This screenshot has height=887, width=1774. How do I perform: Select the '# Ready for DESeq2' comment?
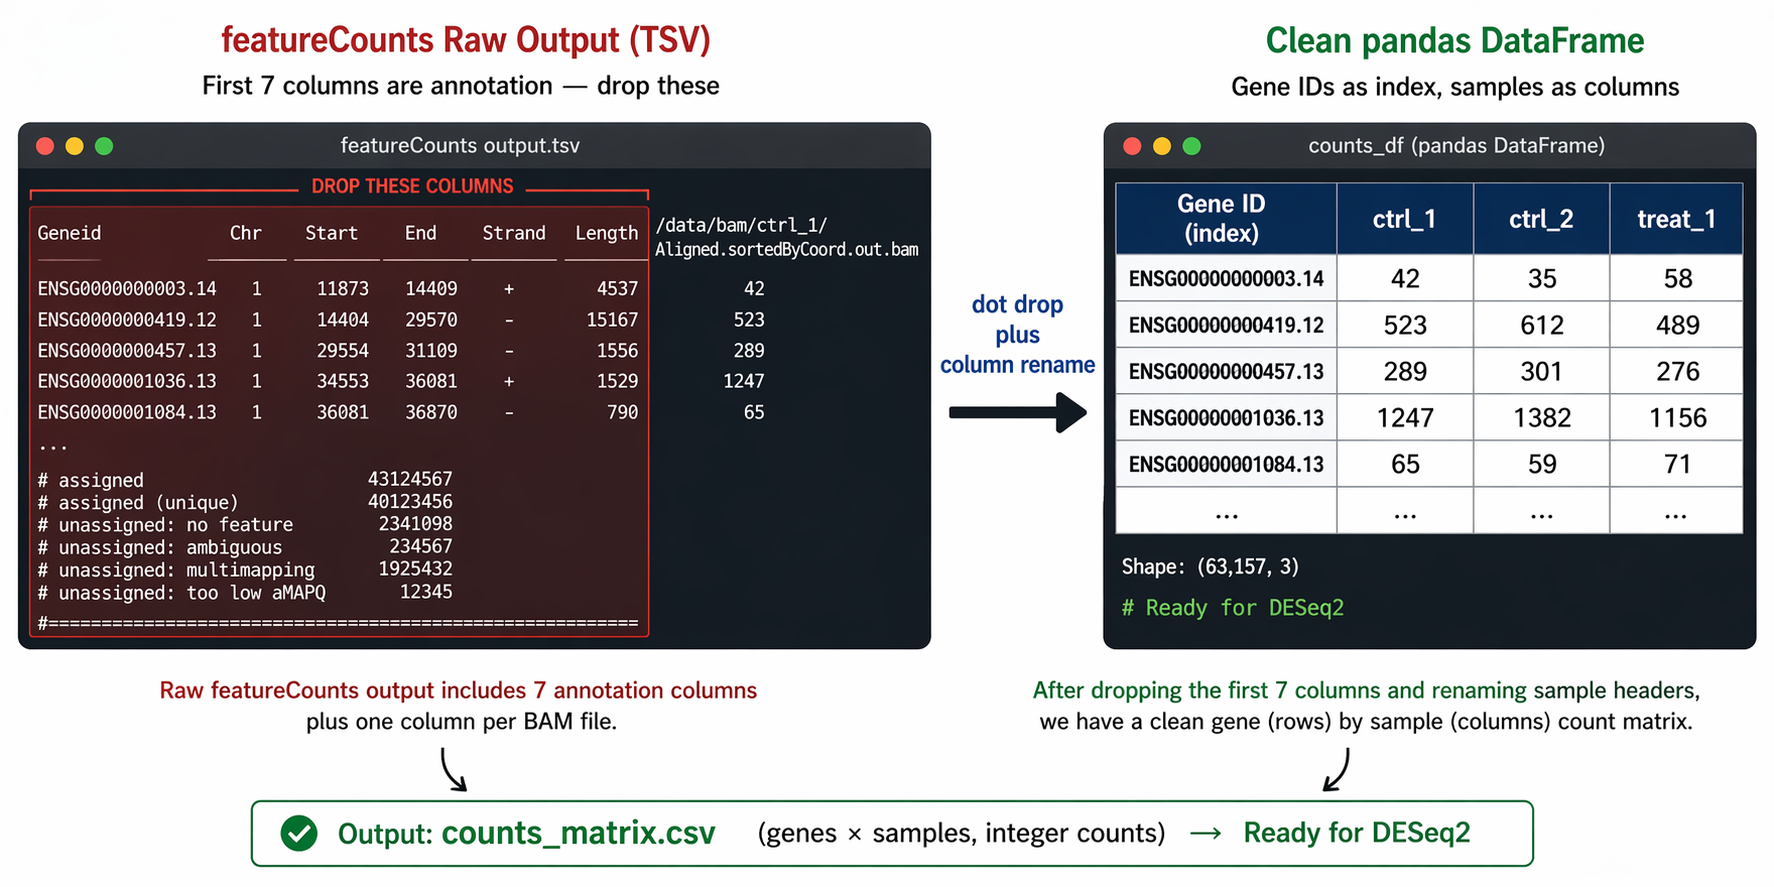point(1233,608)
